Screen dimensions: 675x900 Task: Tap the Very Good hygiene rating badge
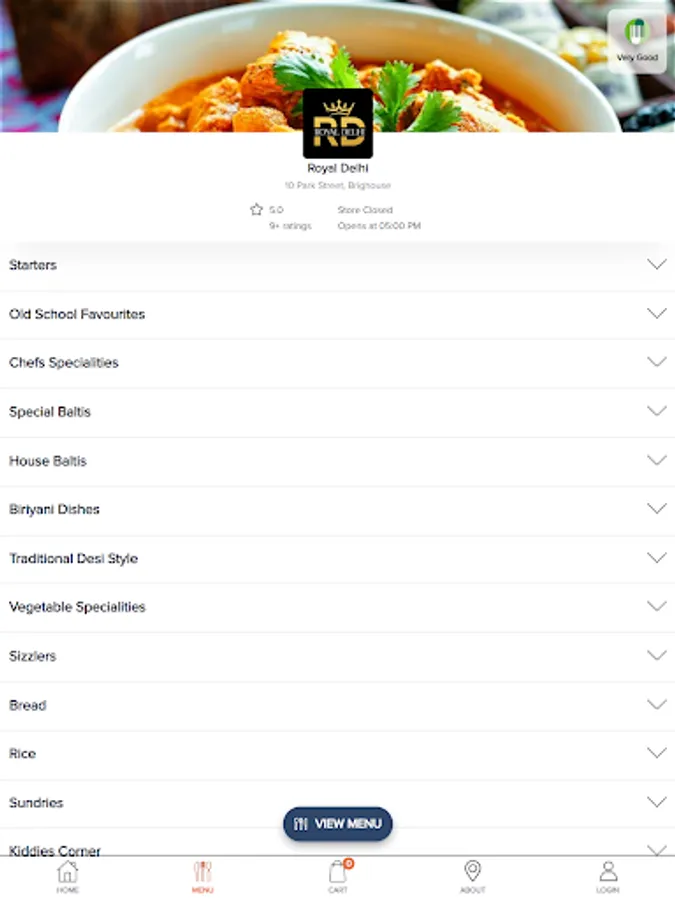(x=637, y=41)
